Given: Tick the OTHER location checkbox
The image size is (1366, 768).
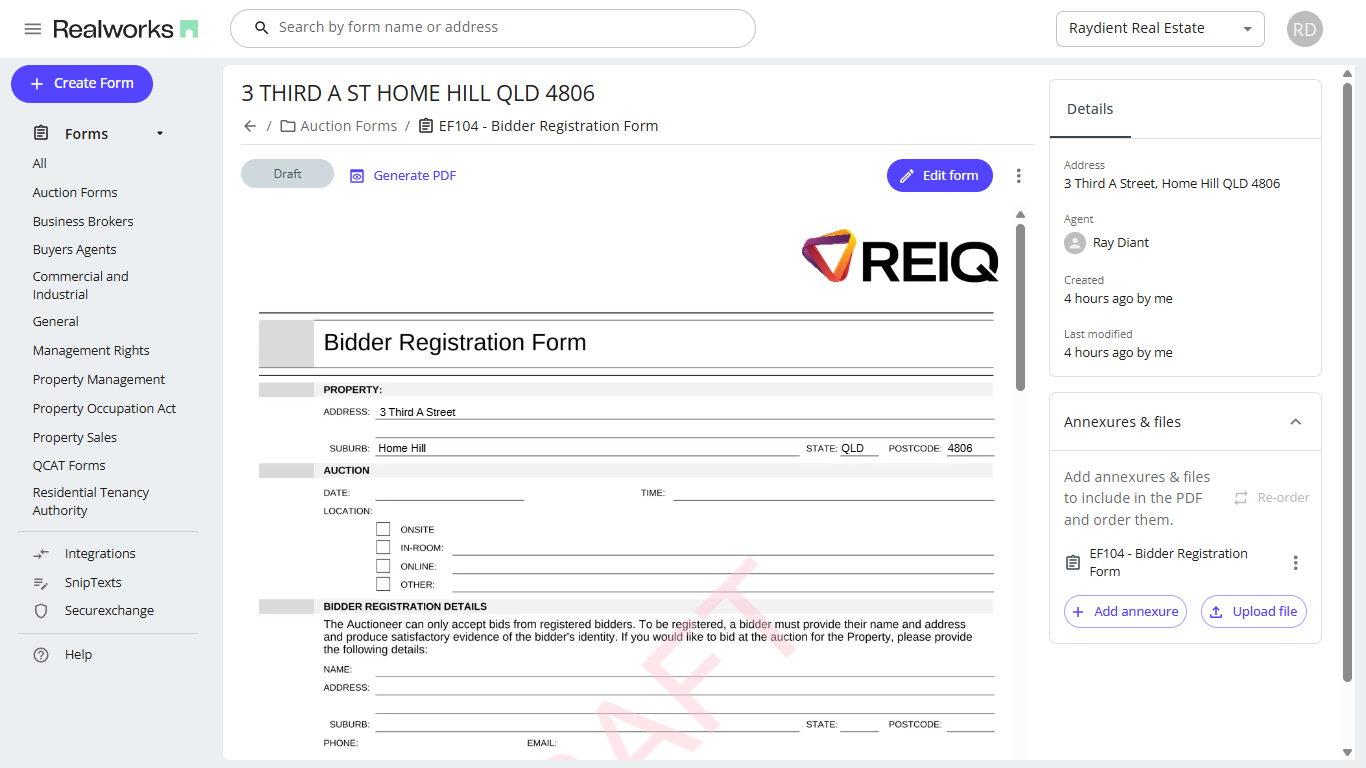Looking at the screenshot, I should 383,584.
